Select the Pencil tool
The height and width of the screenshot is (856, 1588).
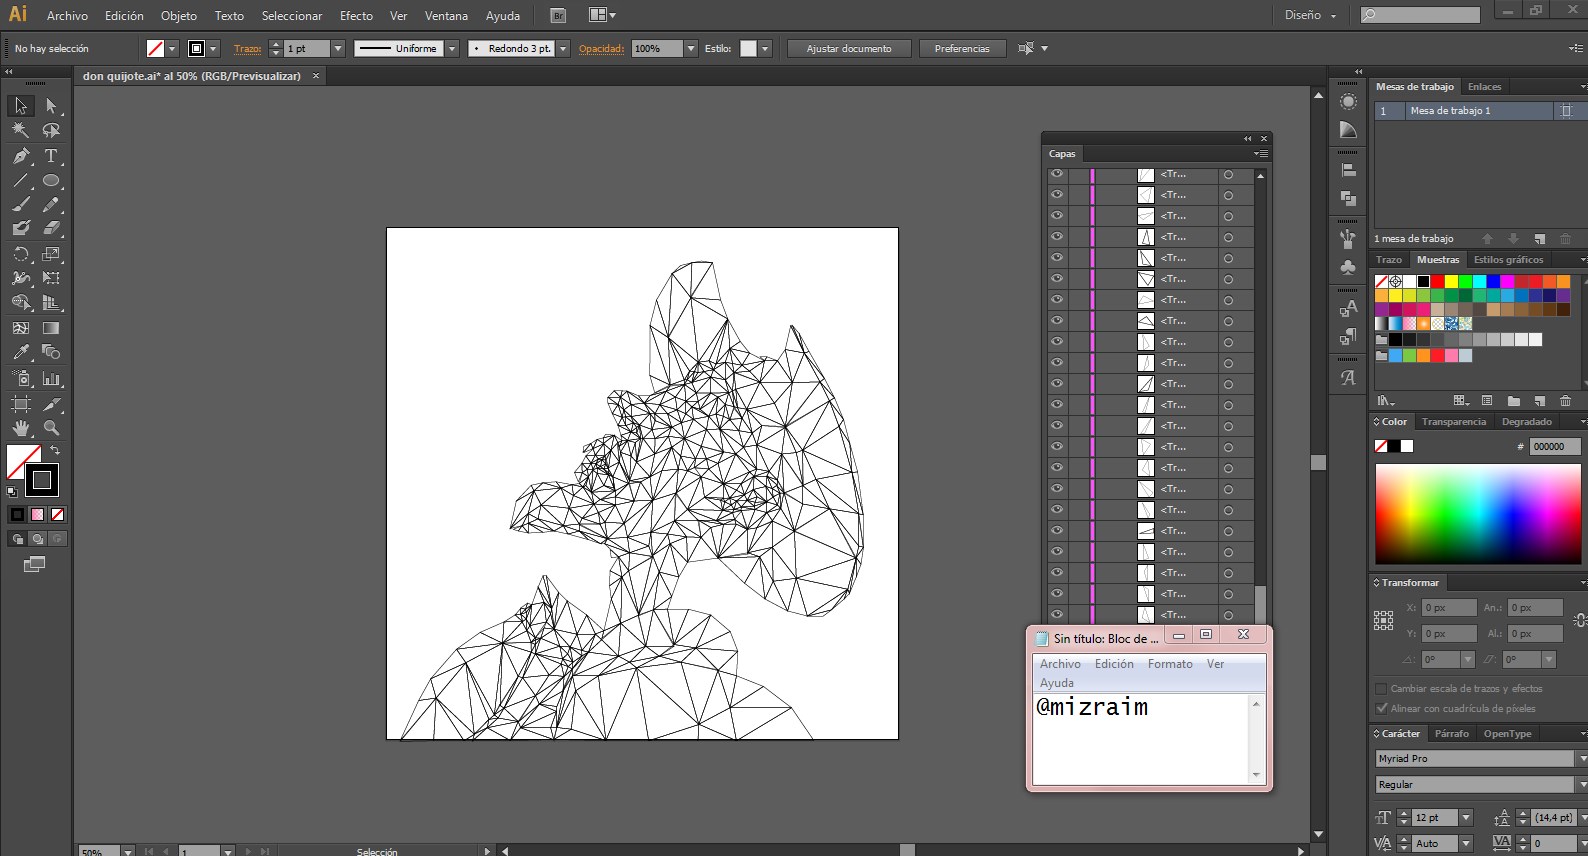point(51,204)
